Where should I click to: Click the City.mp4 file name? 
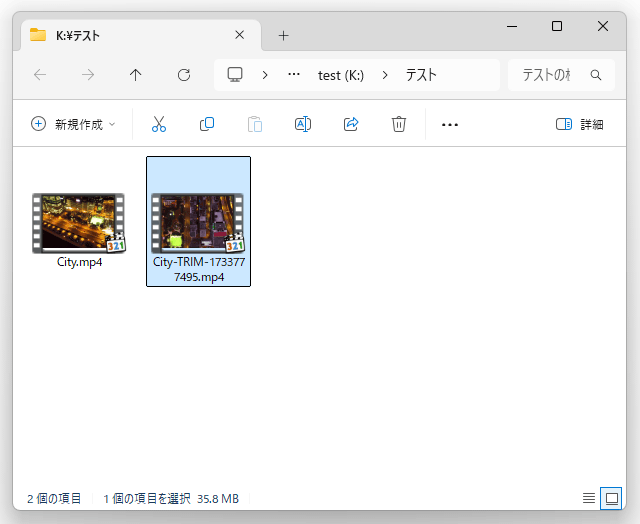click(x=79, y=262)
